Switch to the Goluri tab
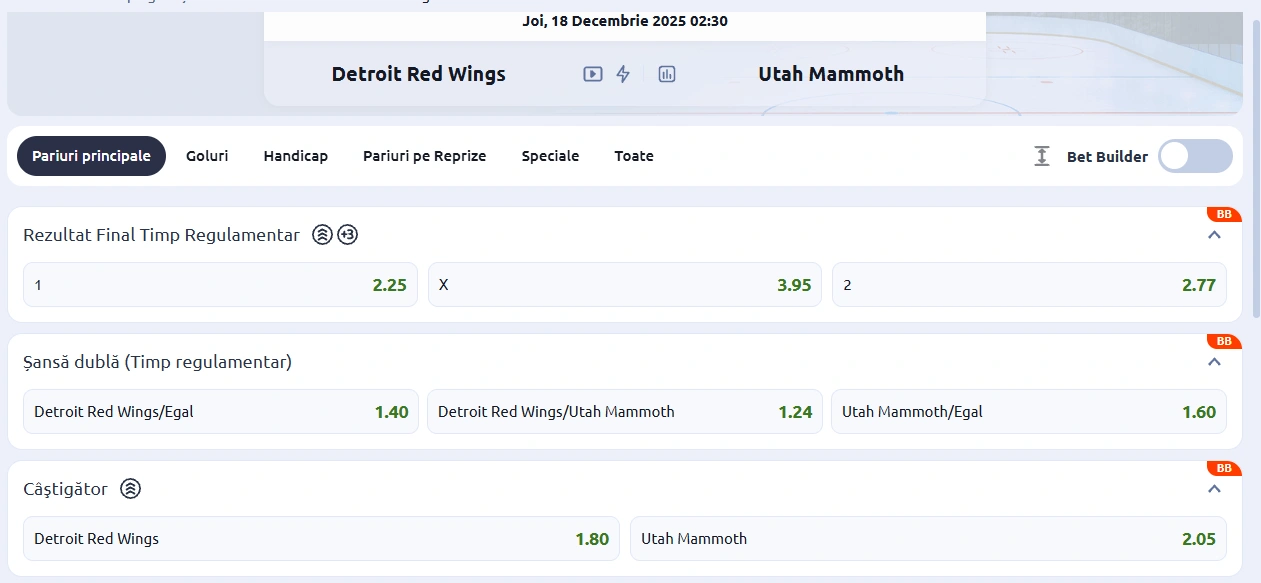This screenshot has height=583, width=1261. point(207,156)
